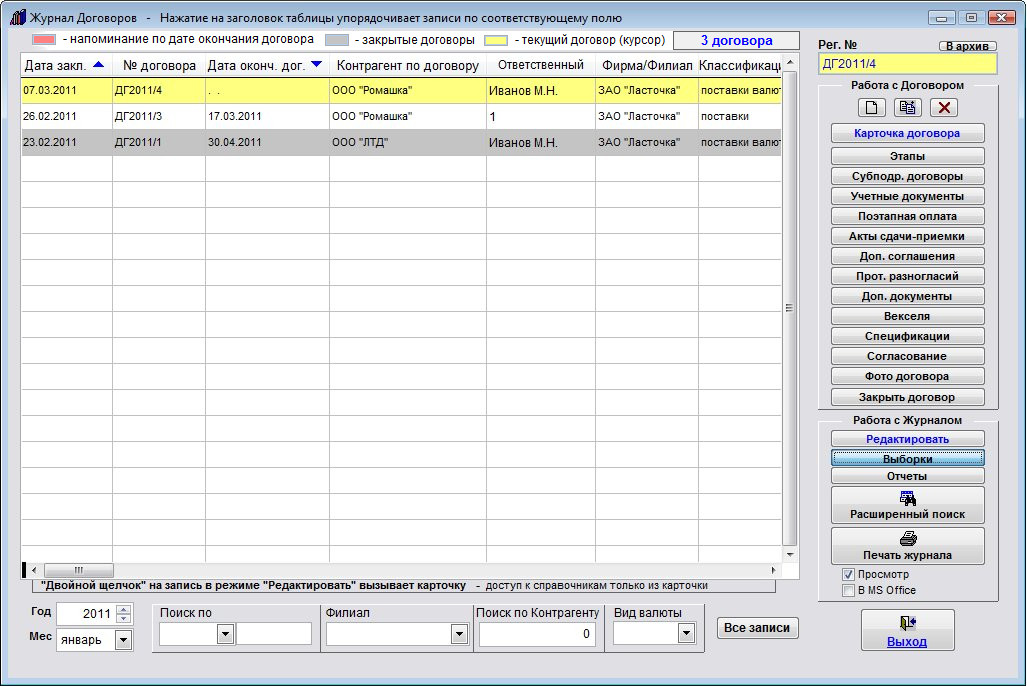Sort by the Дата закл. column arrow
1027x686 pixels.
(98, 65)
